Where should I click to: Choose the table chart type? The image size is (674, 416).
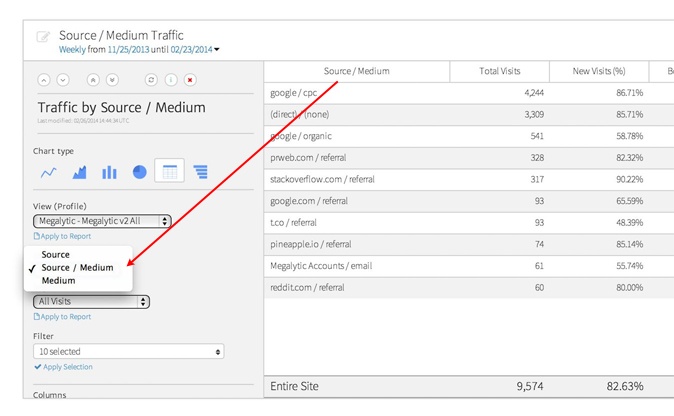pos(170,172)
